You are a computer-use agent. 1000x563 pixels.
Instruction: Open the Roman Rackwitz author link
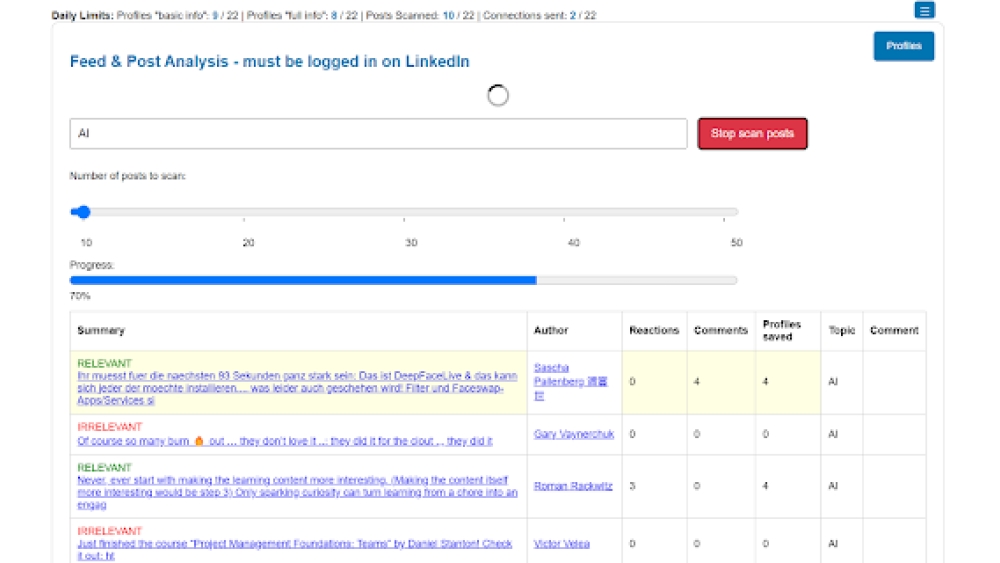click(x=573, y=486)
